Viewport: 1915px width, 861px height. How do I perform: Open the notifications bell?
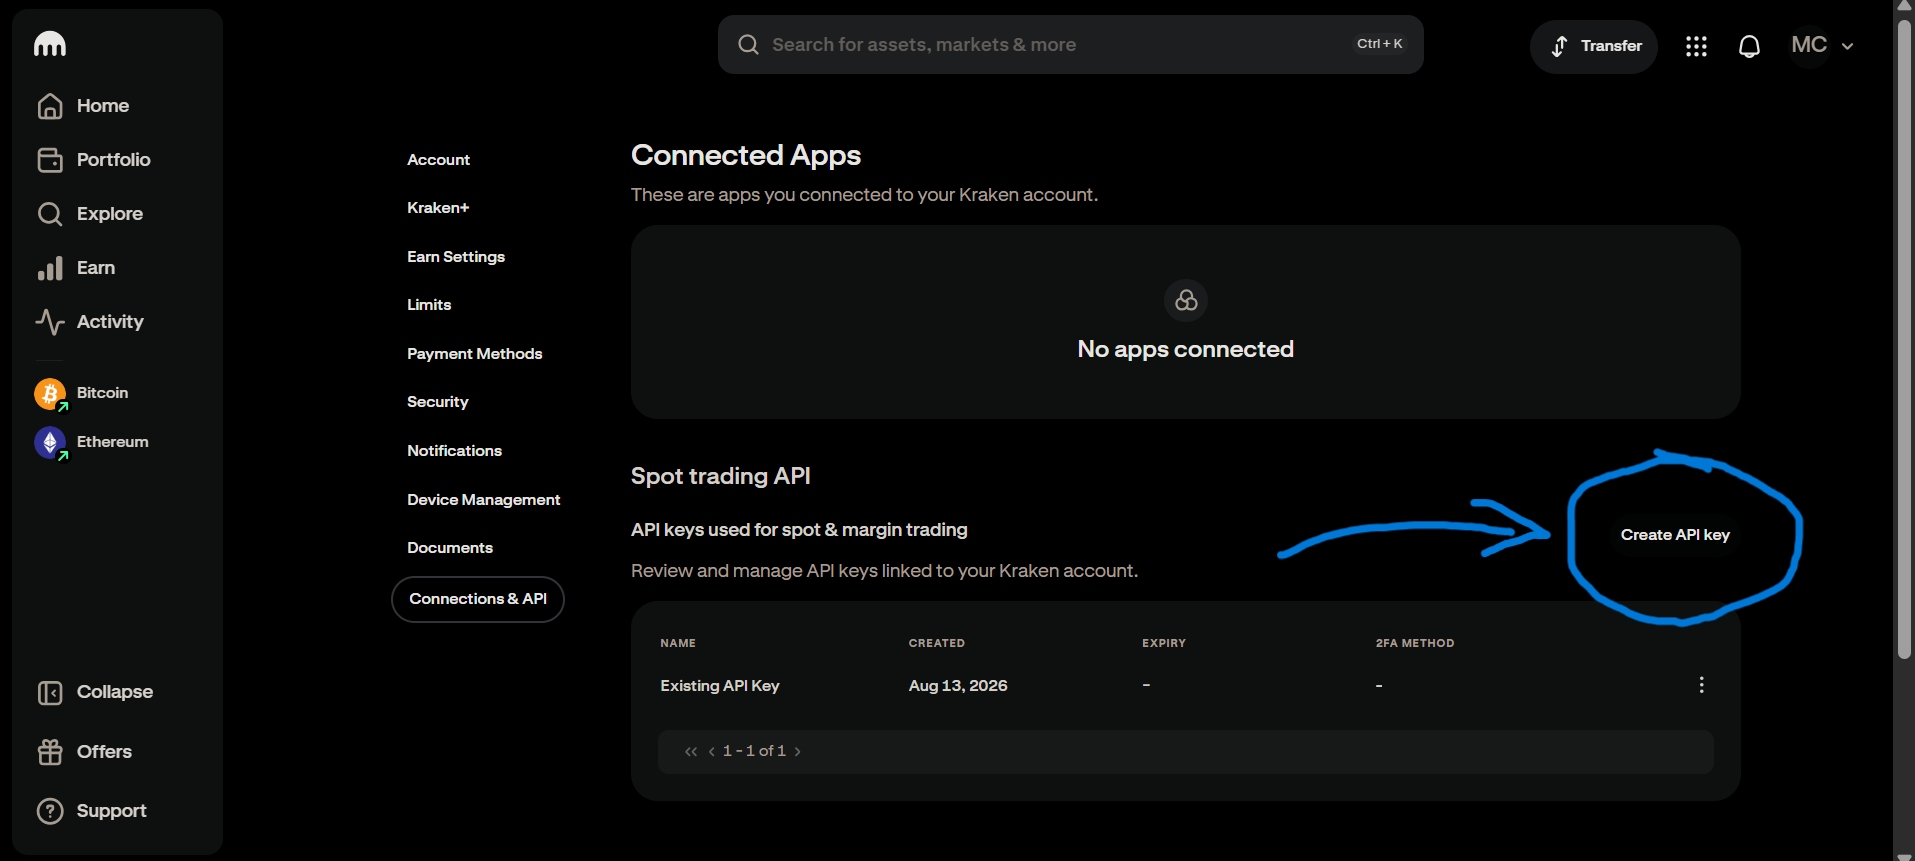(1749, 46)
